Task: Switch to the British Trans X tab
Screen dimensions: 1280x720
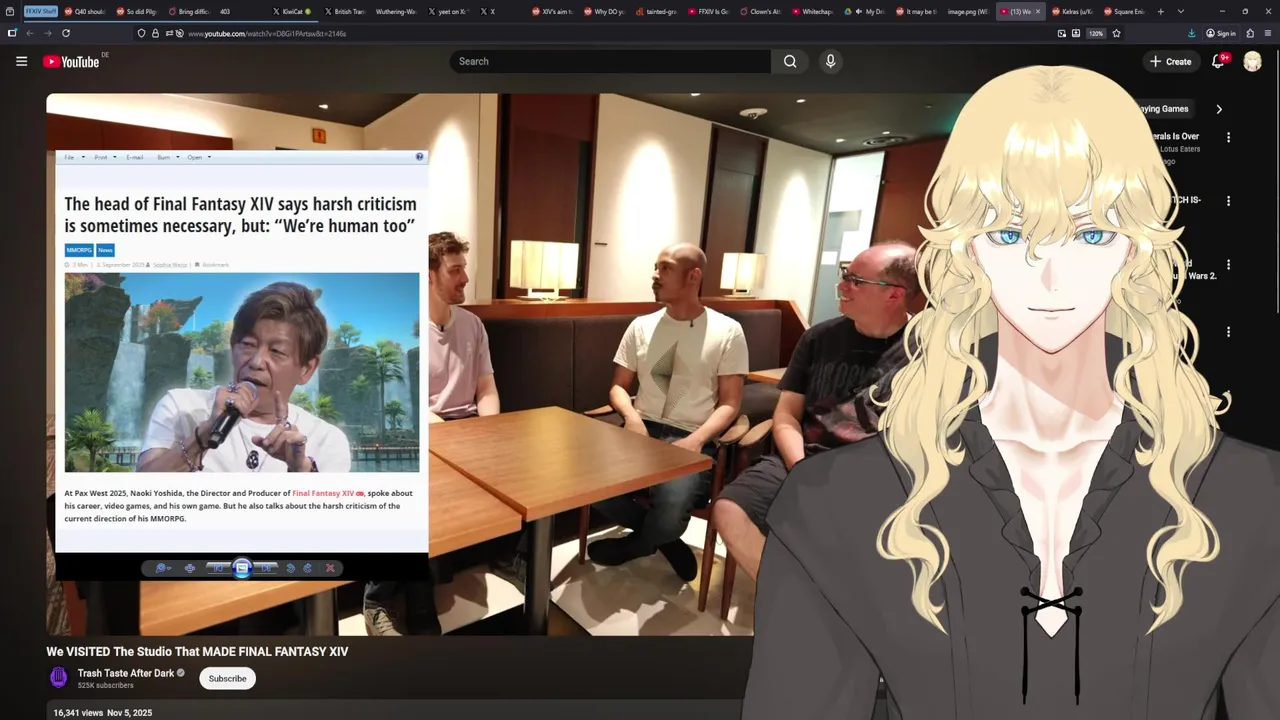Action: 345,11
